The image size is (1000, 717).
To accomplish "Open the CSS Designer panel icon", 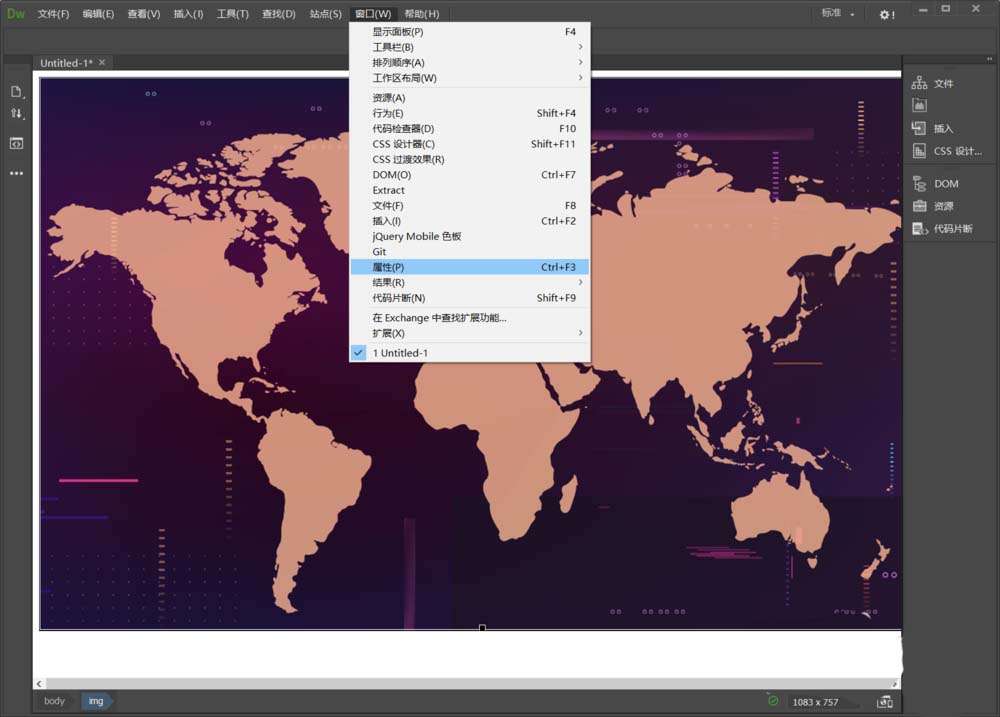I will point(919,151).
